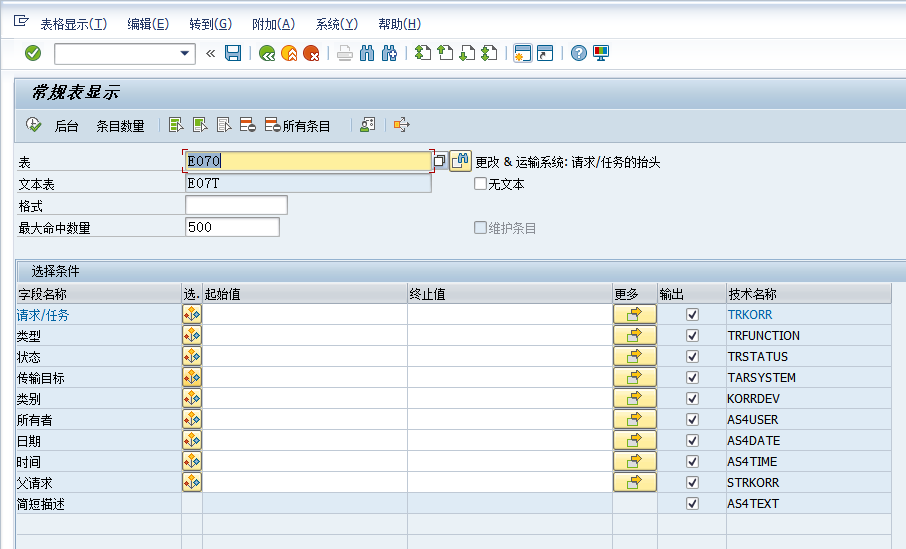Open 转到(G) menu
The height and width of the screenshot is (549, 906).
[x=210, y=24]
